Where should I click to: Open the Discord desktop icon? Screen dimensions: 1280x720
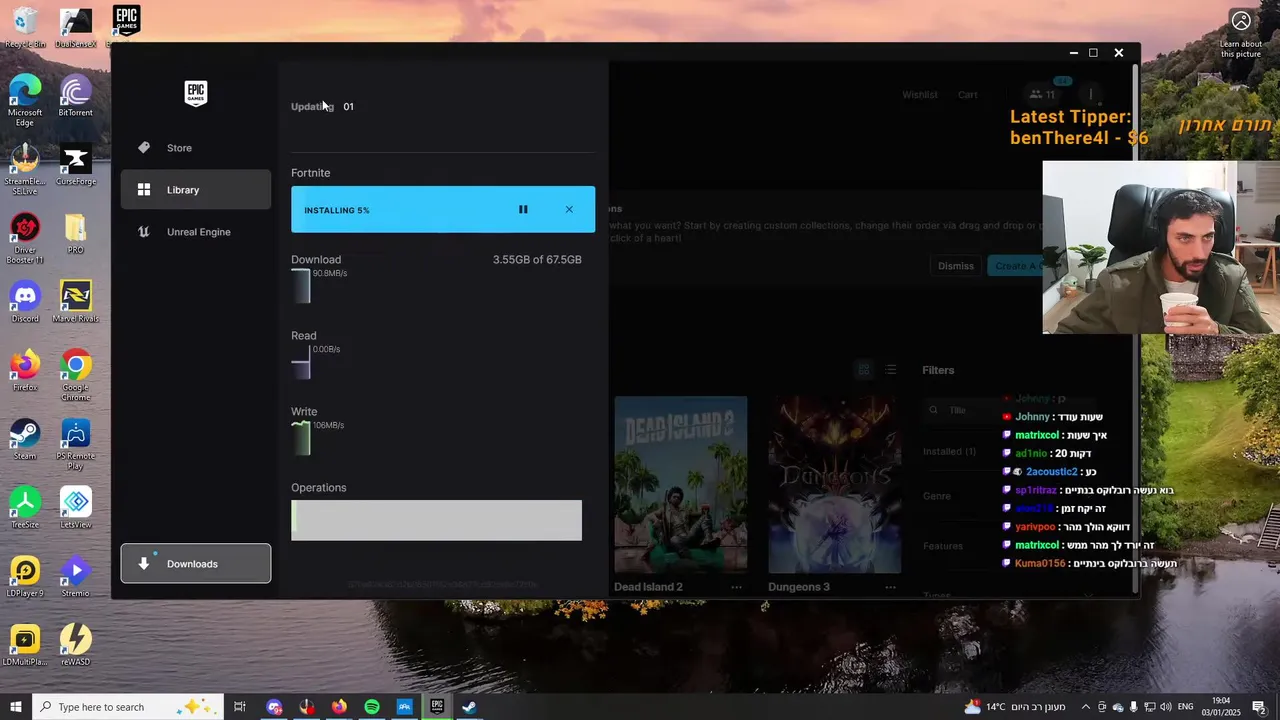tap(25, 303)
